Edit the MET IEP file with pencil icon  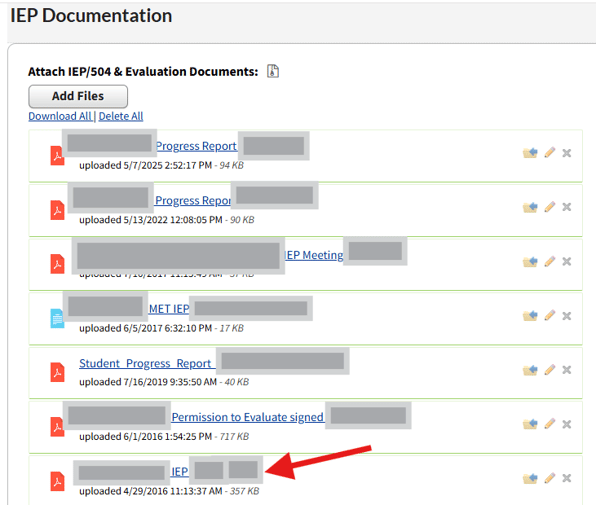[550, 316]
